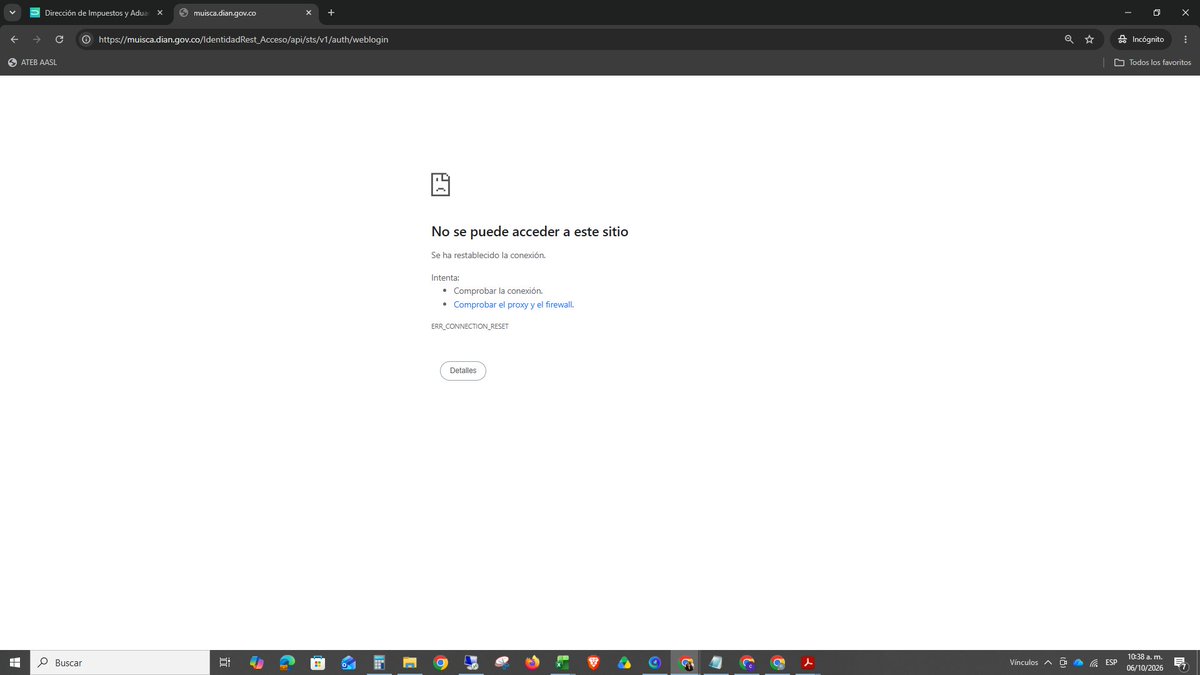Image resolution: width=1200 pixels, height=675 pixels.
Task: Open File Explorer from the taskbar
Action: 409,662
